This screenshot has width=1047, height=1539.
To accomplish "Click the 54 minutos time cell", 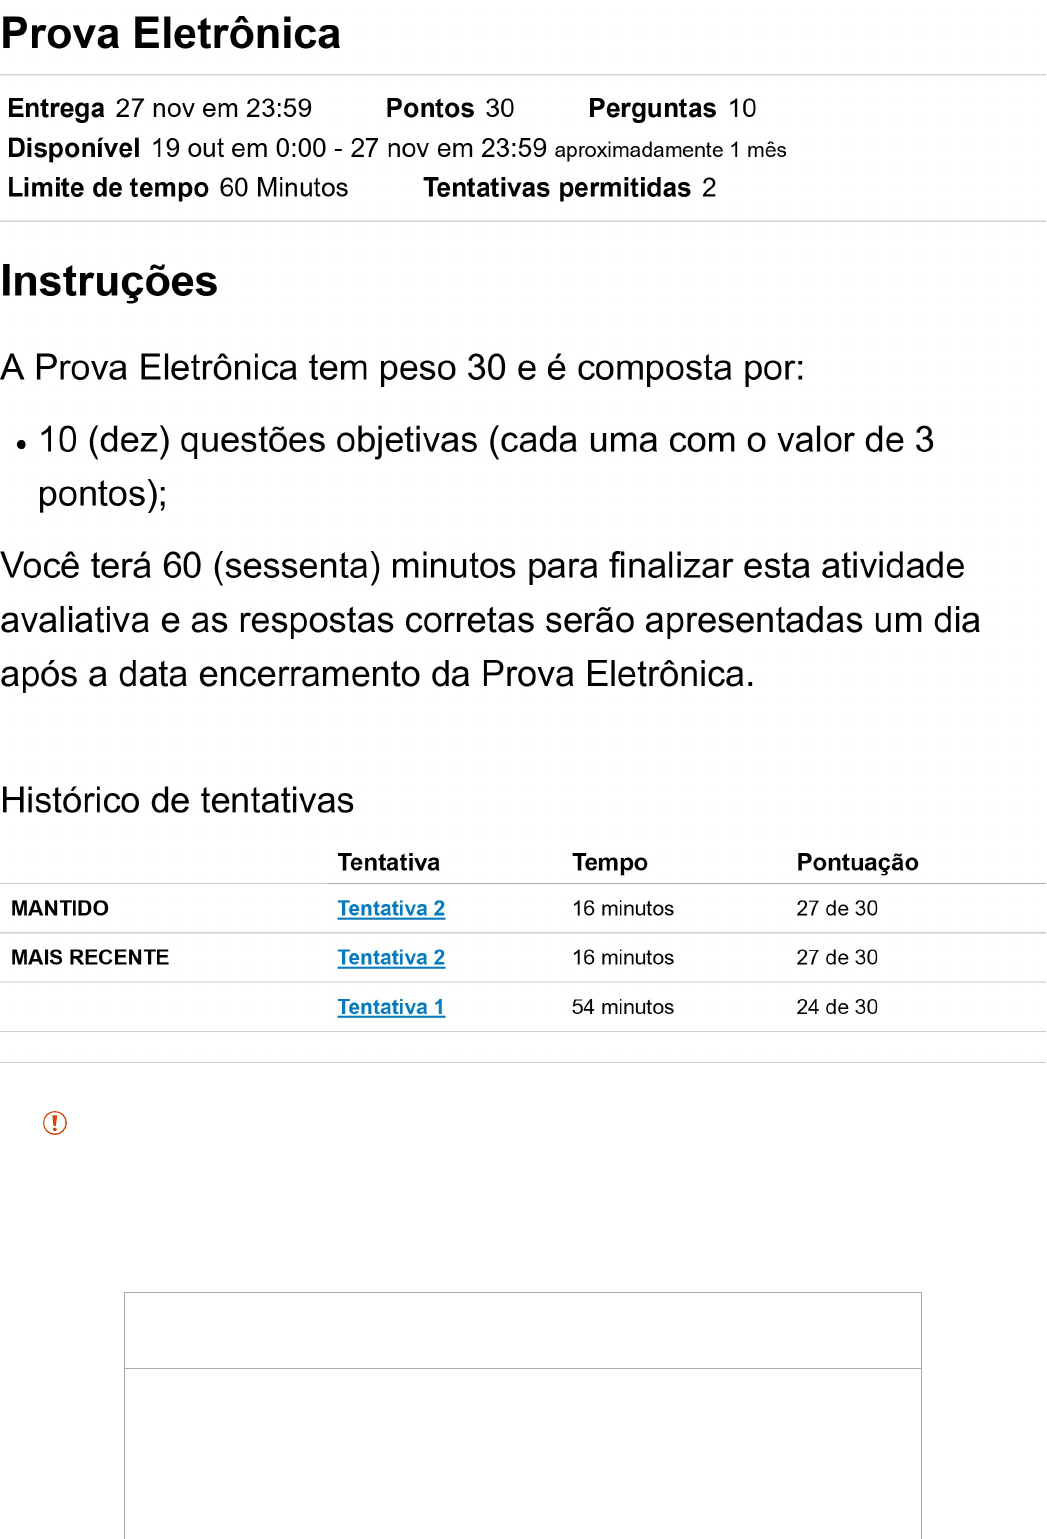I will [x=622, y=1007].
